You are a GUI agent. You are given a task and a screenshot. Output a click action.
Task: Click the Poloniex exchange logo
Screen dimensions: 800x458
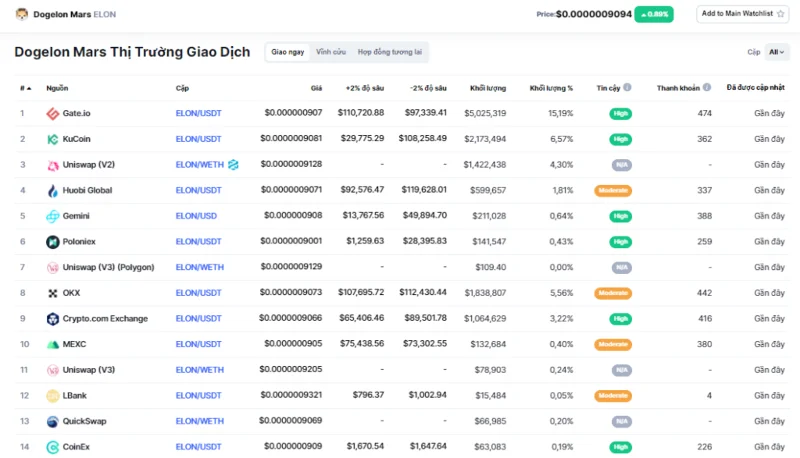point(53,242)
